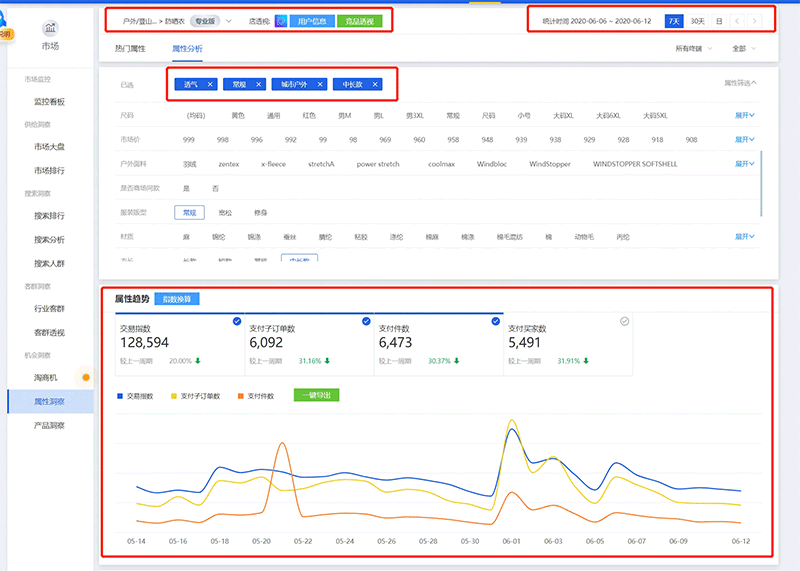Viewport: 800px width, 571px height.
Task: Toggle the 支付件数 metric checkbox
Action: [x=495, y=321]
